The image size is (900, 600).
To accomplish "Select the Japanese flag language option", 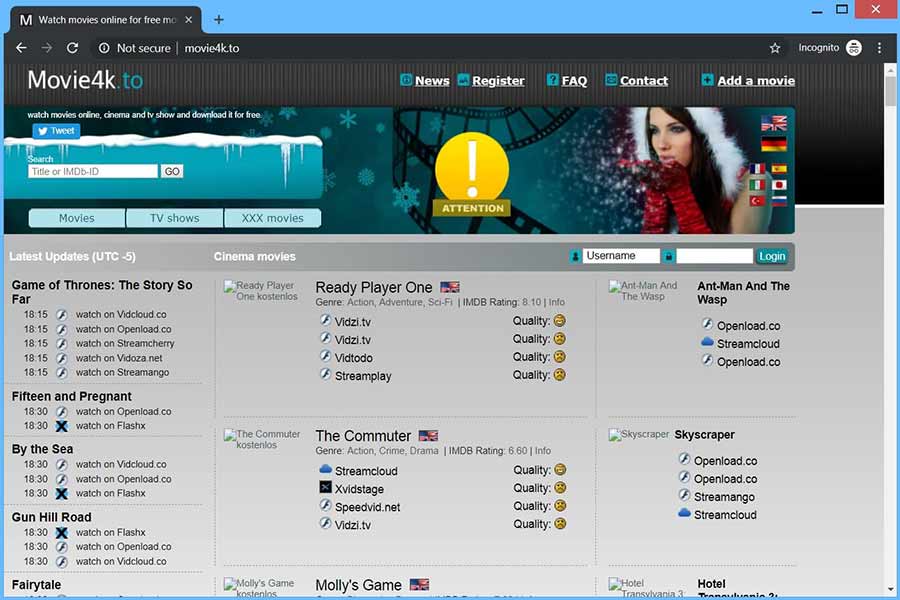I will click(779, 185).
